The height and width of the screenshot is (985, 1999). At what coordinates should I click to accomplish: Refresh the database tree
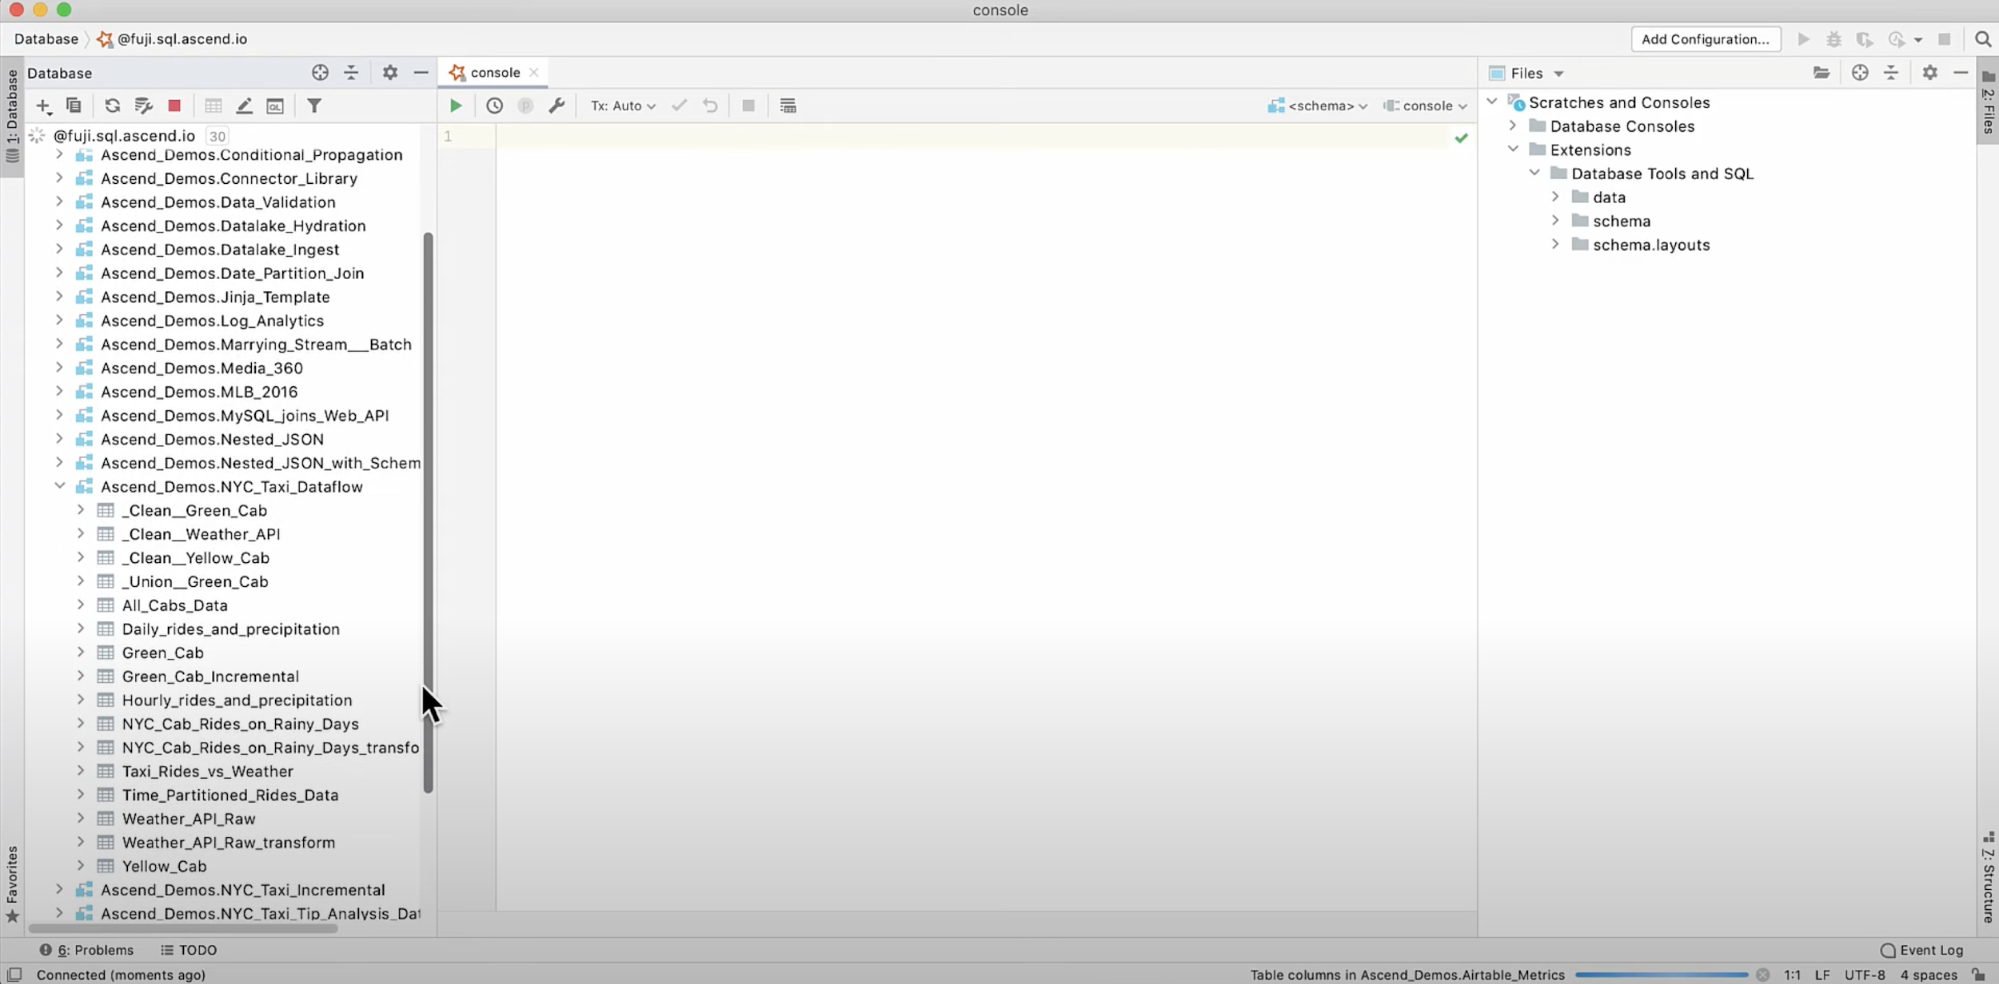tap(112, 106)
